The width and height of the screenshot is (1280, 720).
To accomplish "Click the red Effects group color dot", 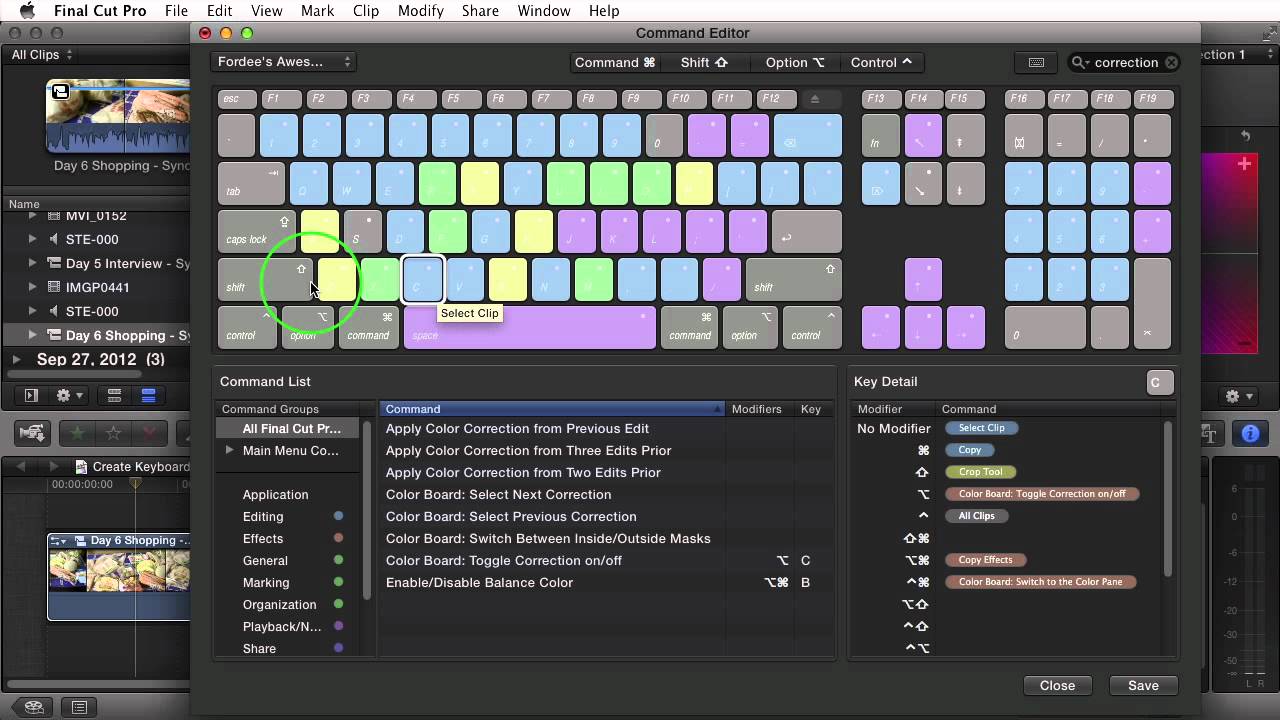I will [339, 538].
